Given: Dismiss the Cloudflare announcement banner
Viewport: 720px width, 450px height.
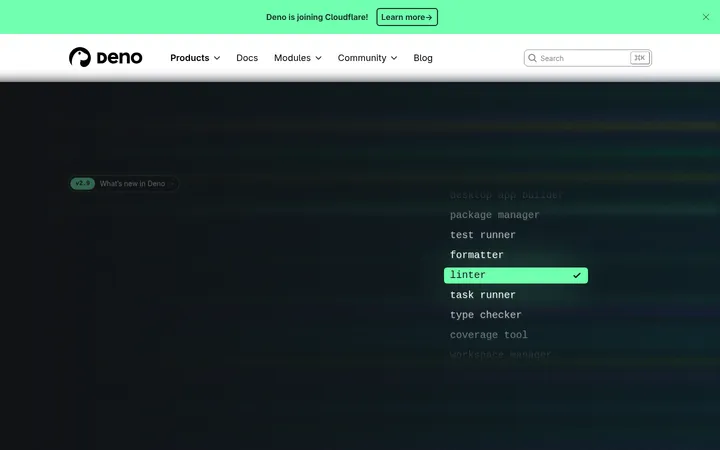Looking at the screenshot, I should tap(706, 17).
